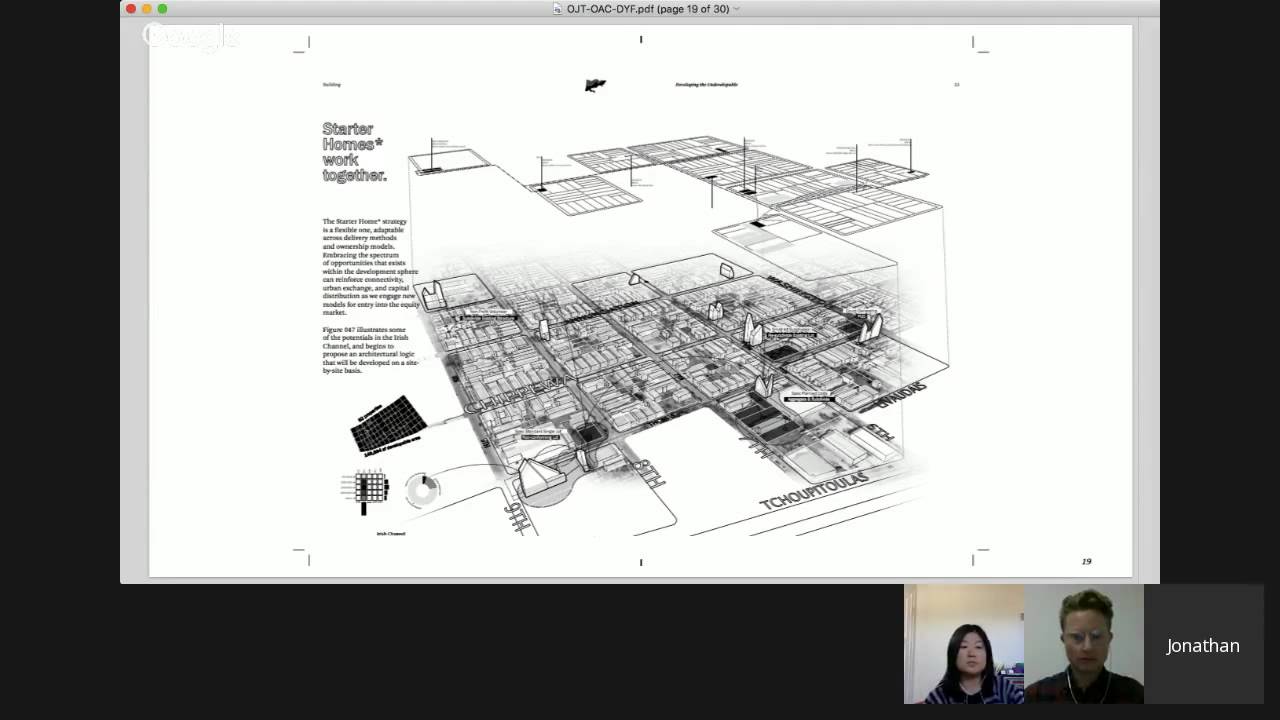Click the "TCHOUPITOULAS" street label
Screen dimensions: 1280x720
click(812, 490)
